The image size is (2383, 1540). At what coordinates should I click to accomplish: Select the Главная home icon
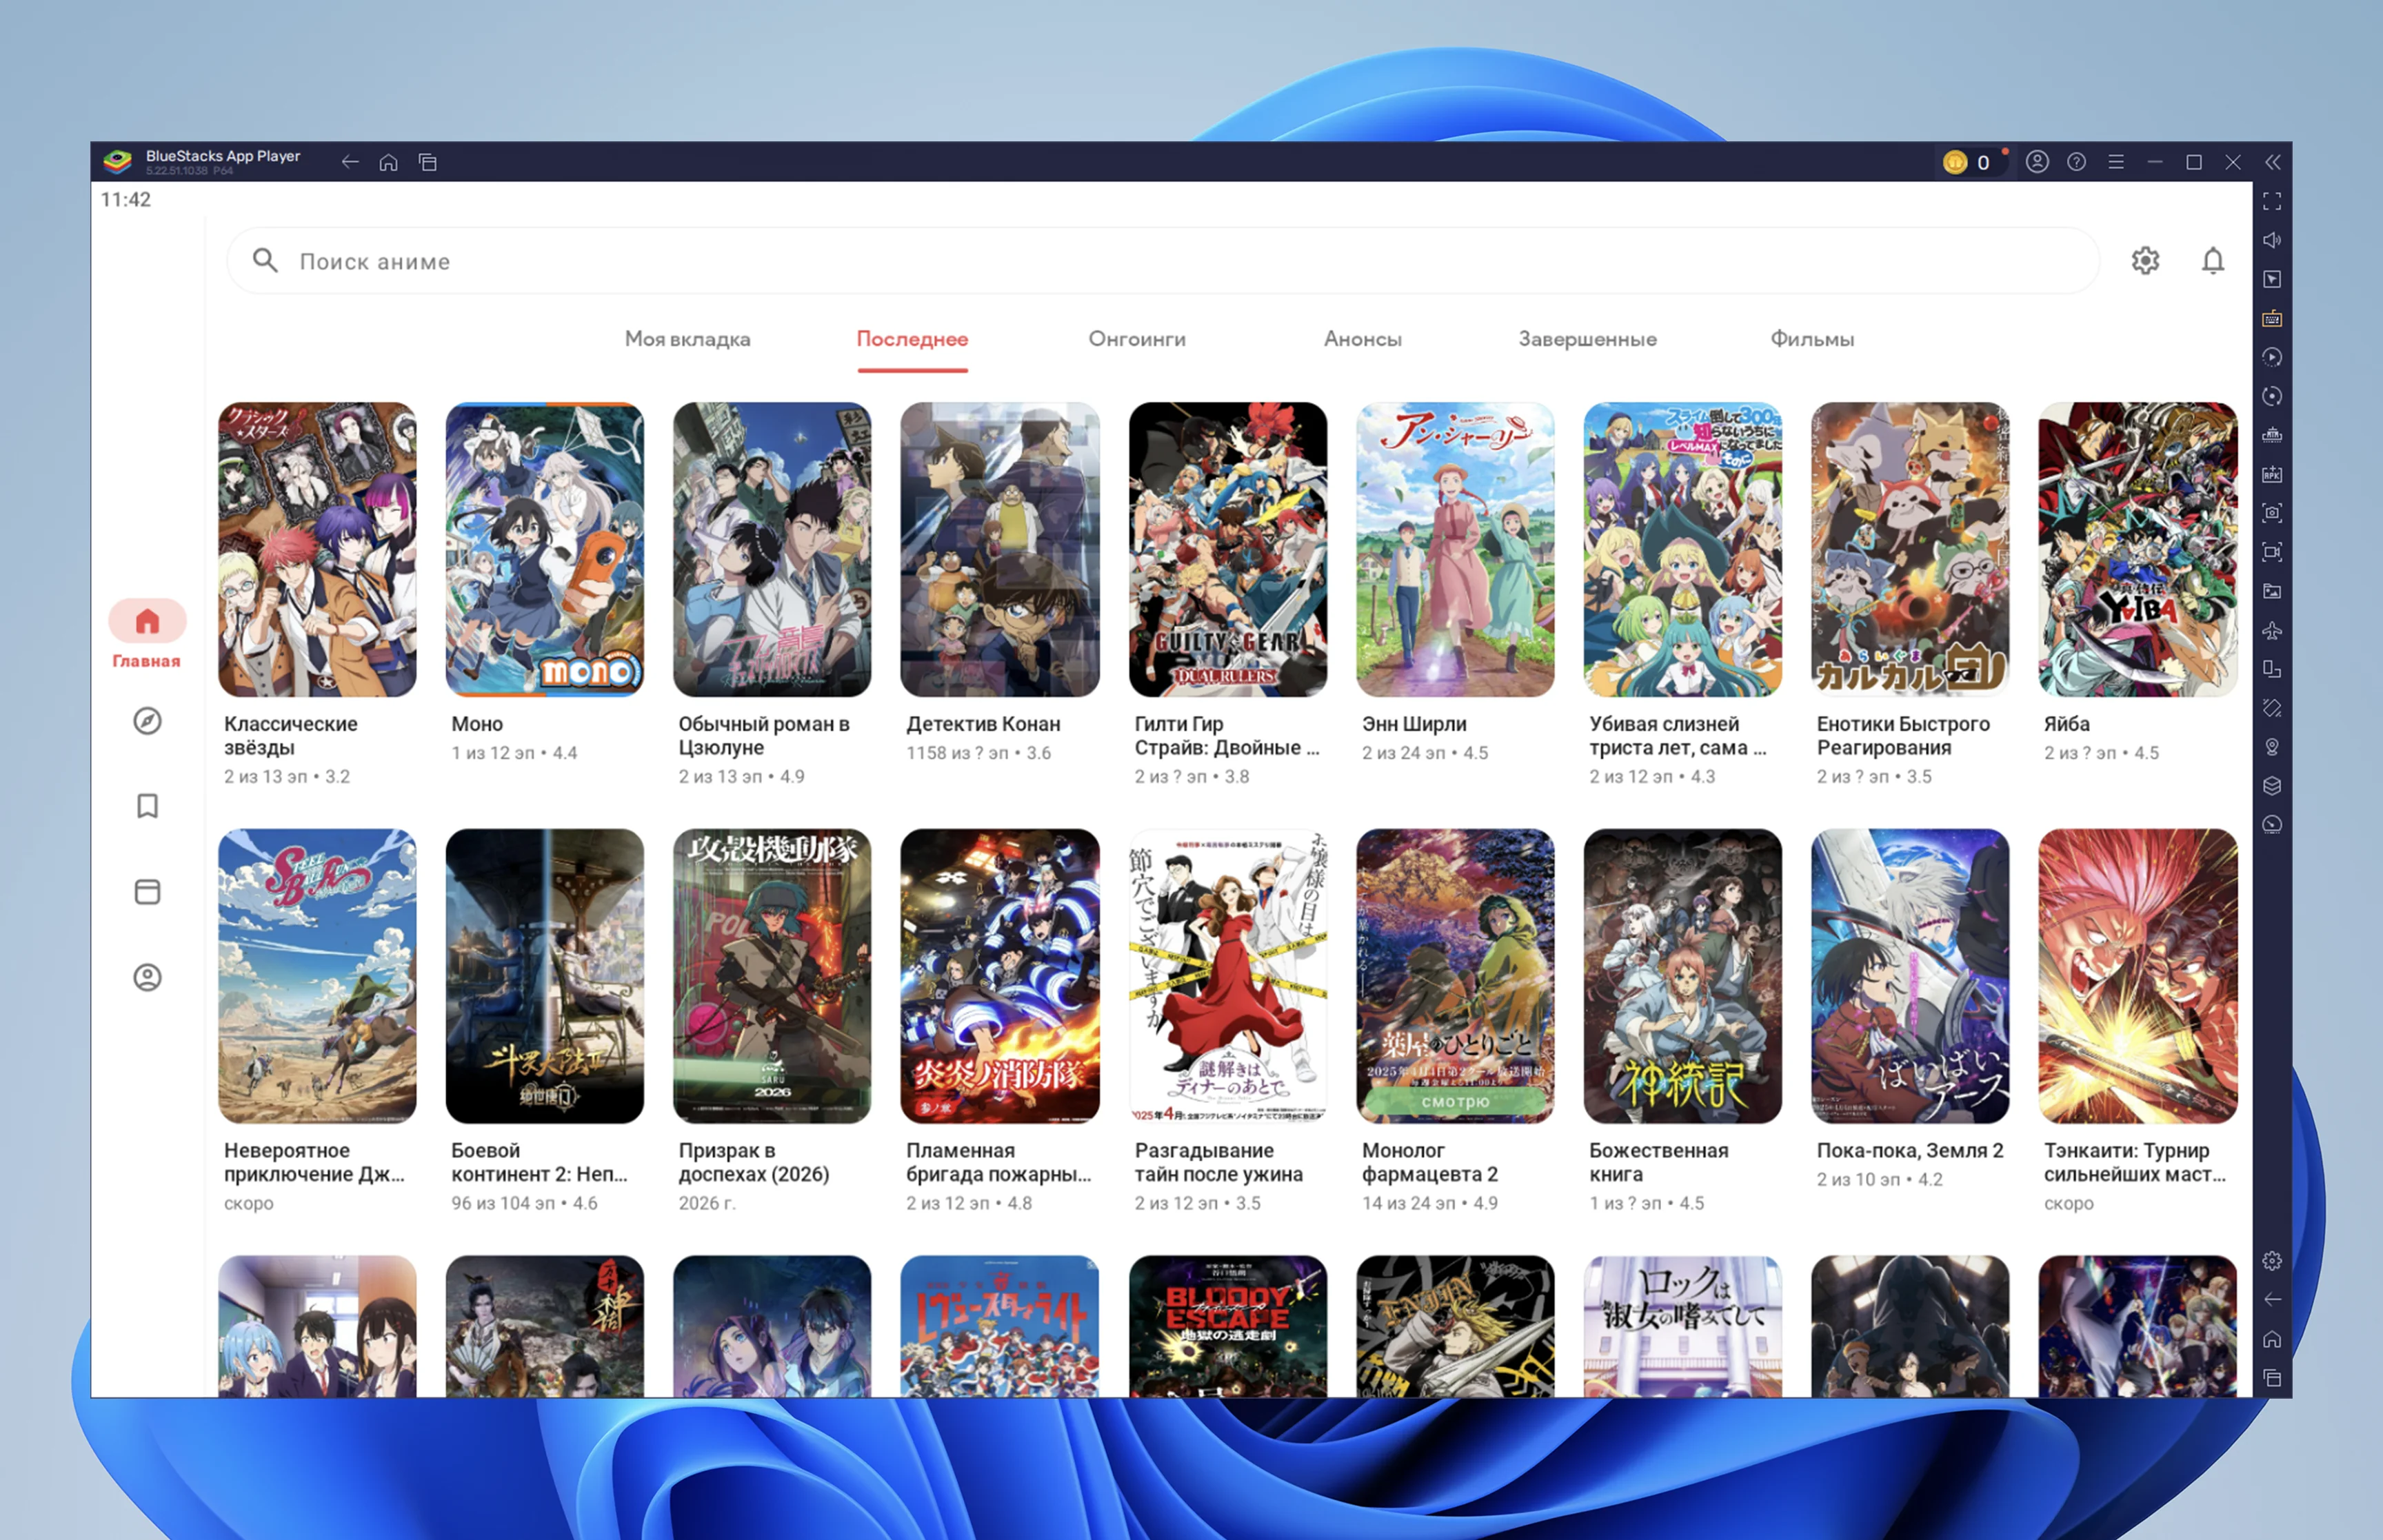[147, 622]
